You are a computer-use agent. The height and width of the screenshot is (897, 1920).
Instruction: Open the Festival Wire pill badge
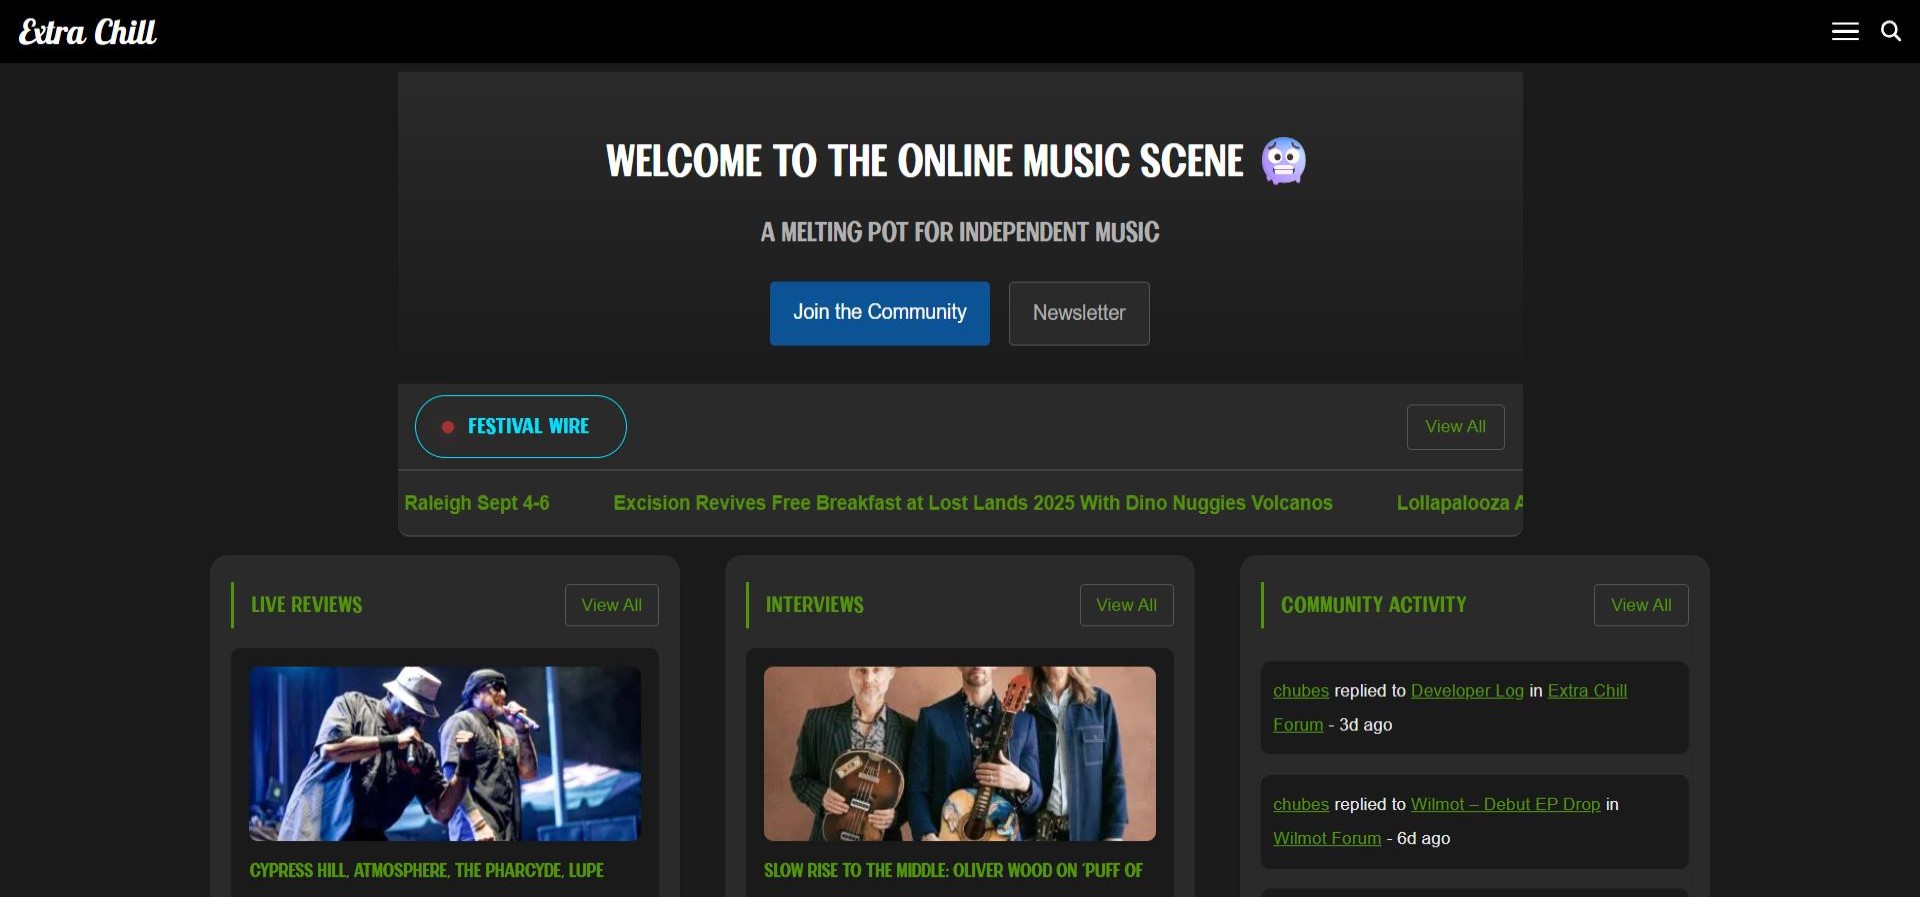coord(521,427)
